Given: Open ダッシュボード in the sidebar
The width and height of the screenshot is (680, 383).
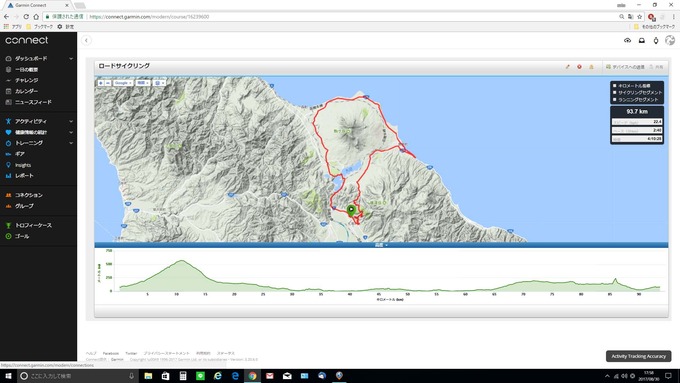Looking at the screenshot, I should 31,59.
